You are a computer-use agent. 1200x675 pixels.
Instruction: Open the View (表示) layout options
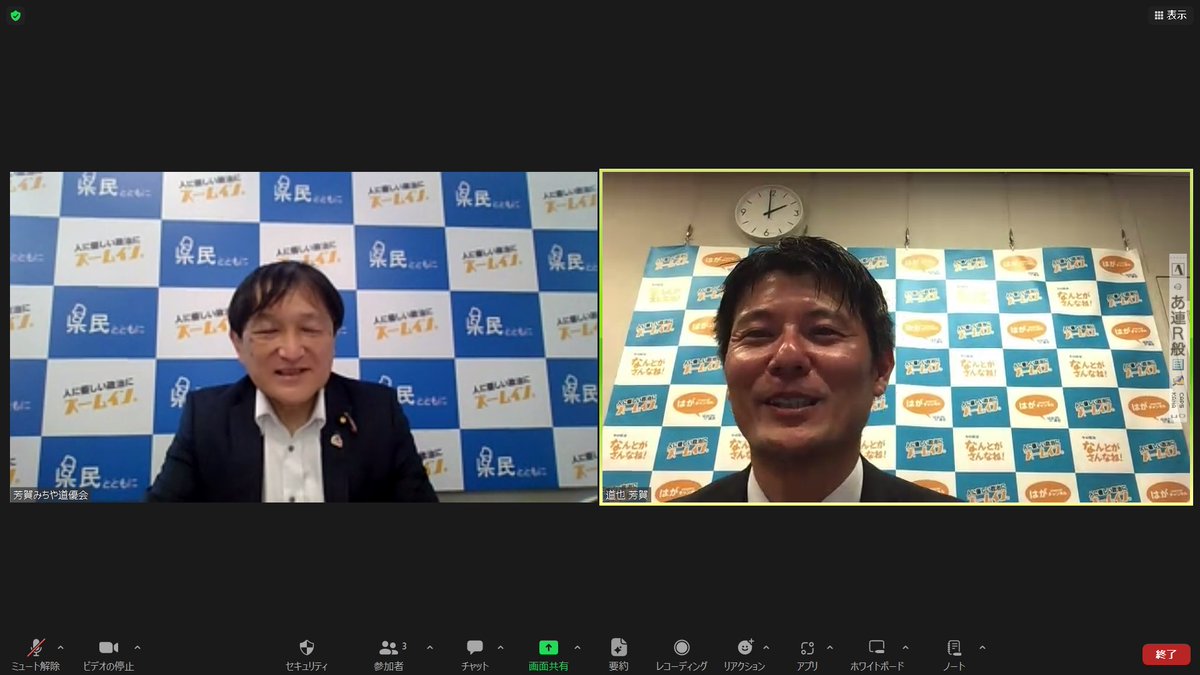pos(1170,15)
